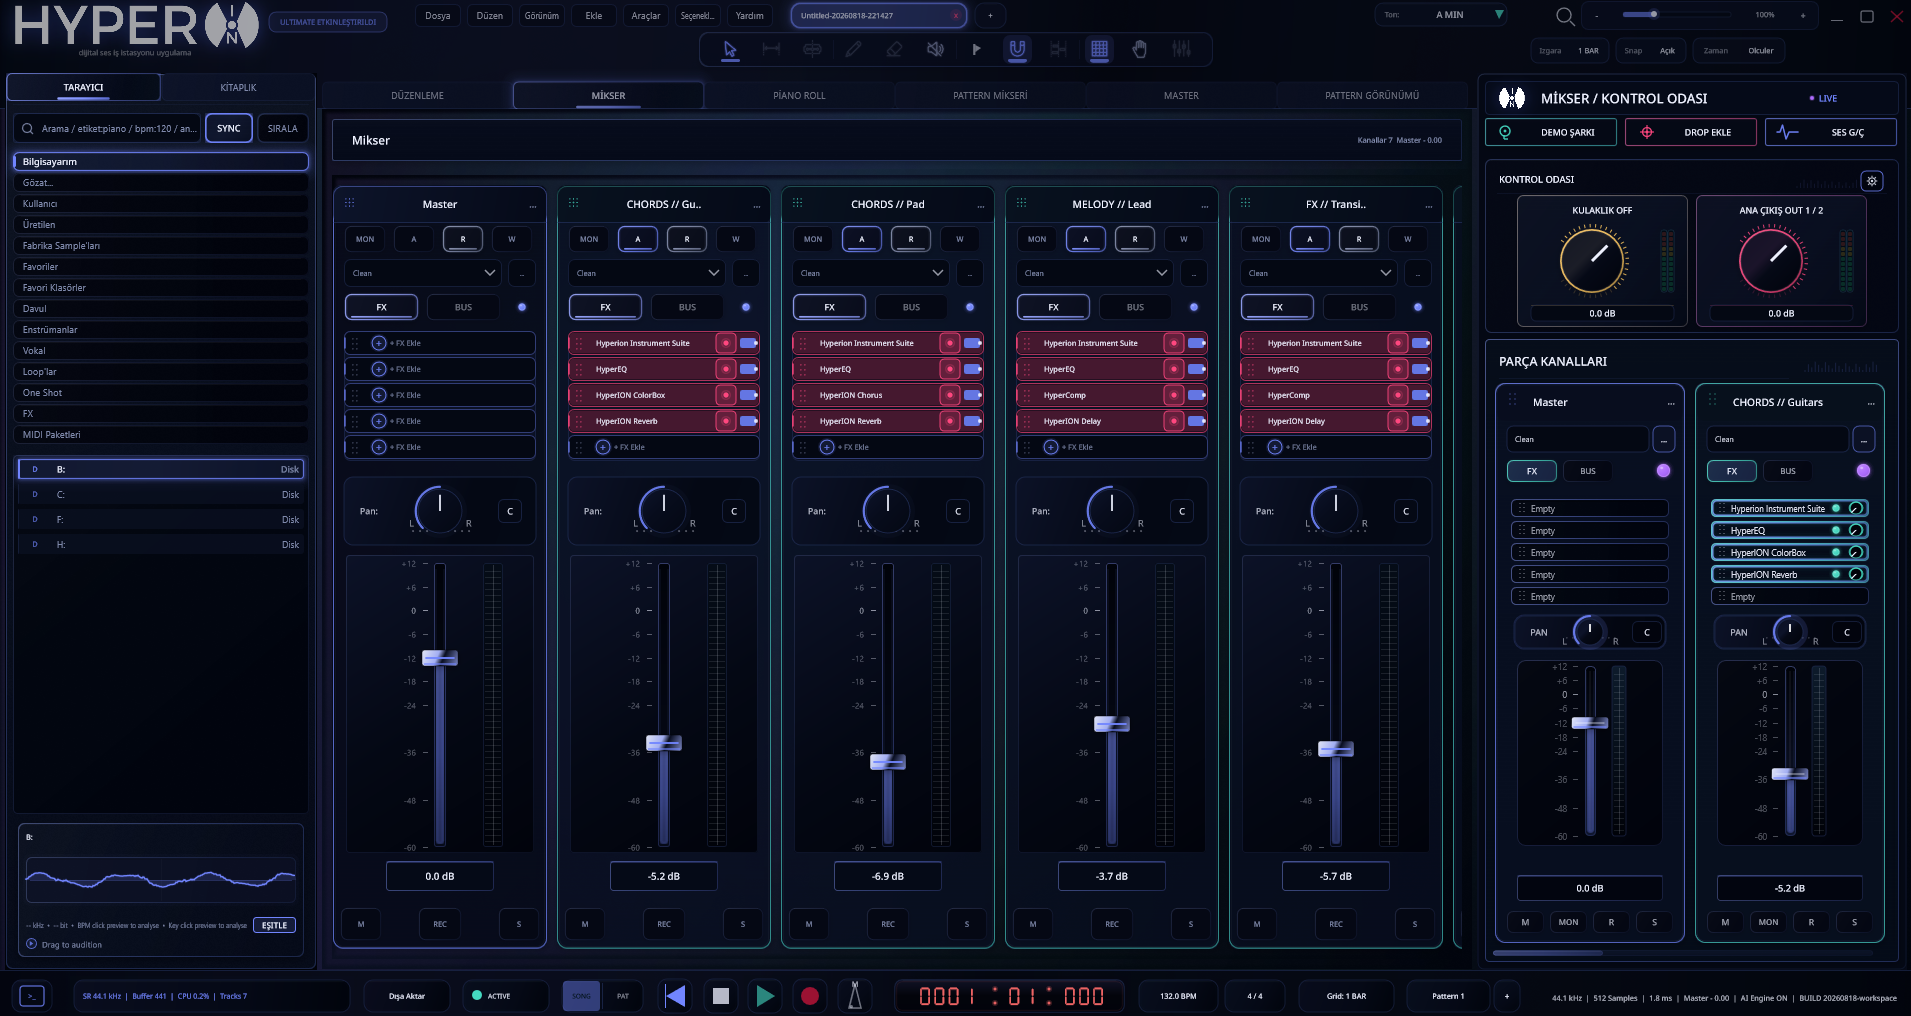Open the Dosya menu
Image resolution: width=1911 pixels, height=1016 pixels.
(x=438, y=16)
